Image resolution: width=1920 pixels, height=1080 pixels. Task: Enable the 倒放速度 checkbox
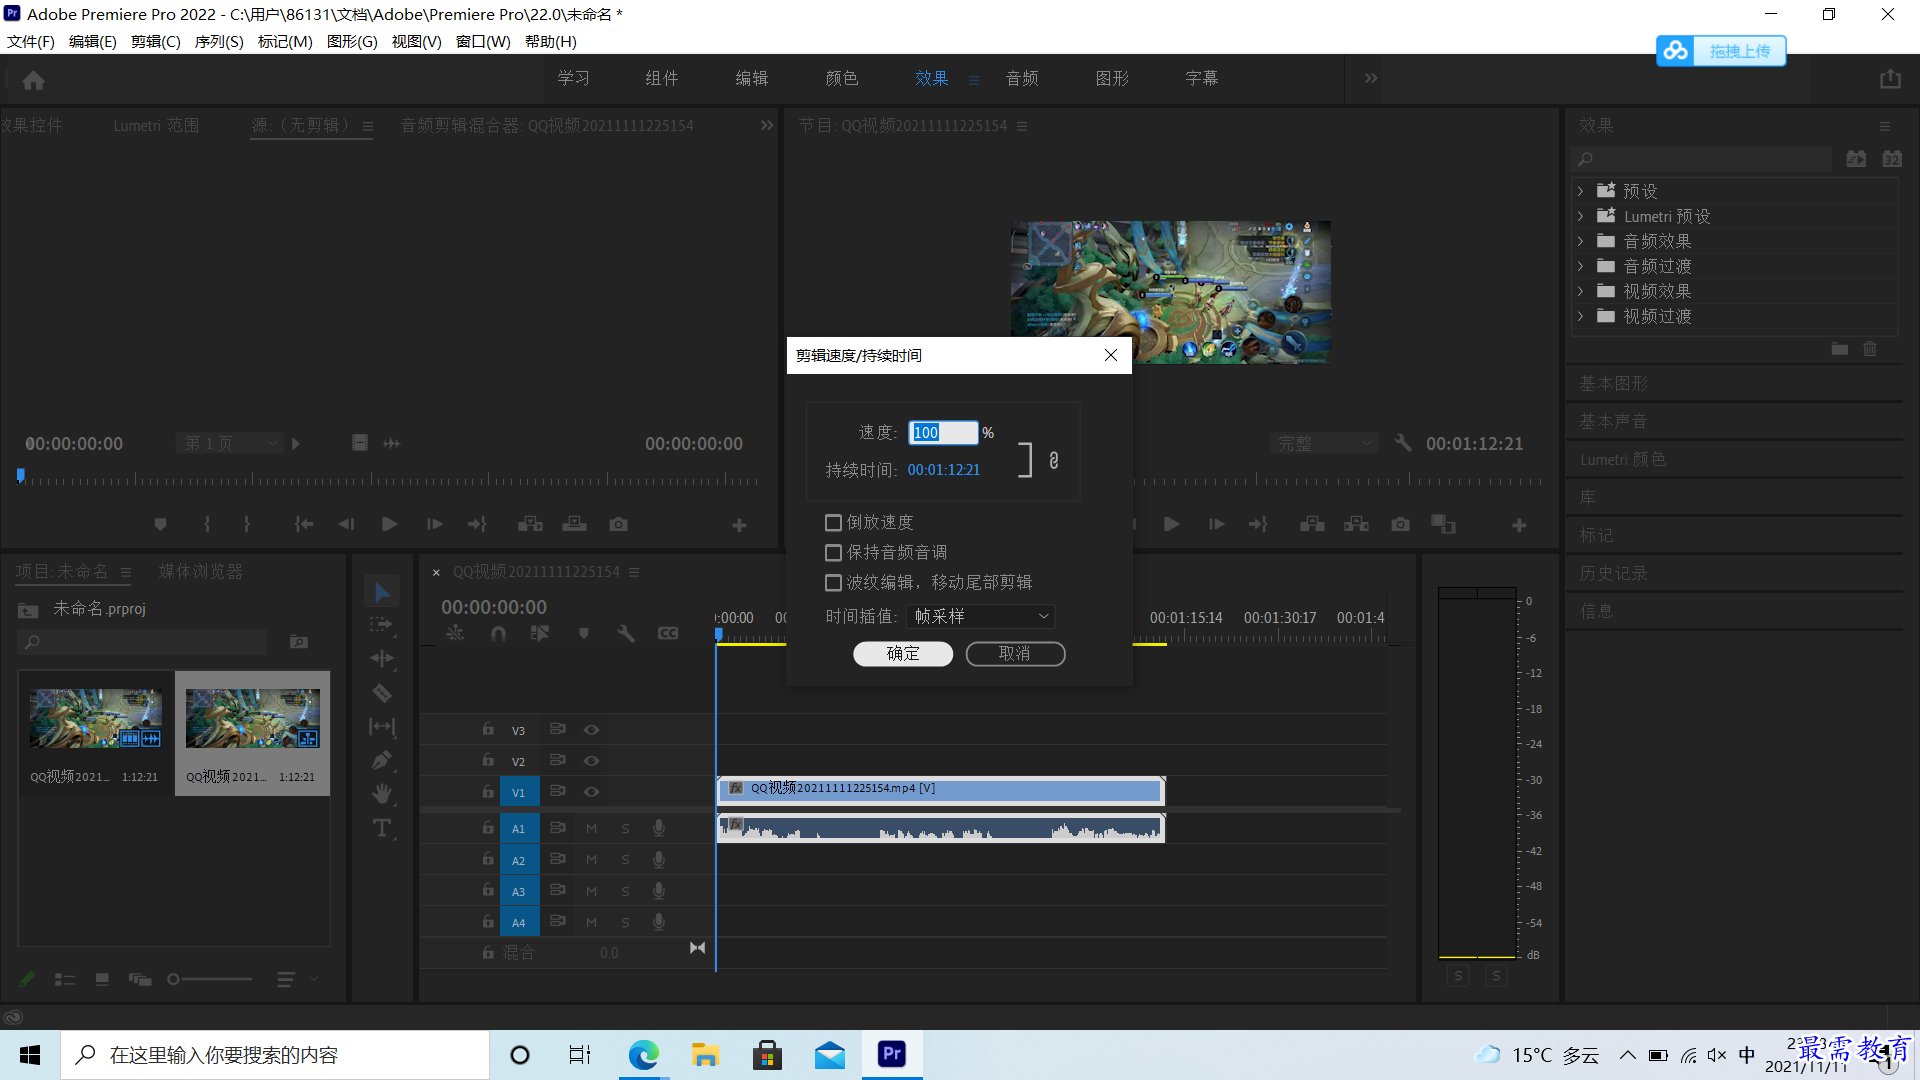833,523
